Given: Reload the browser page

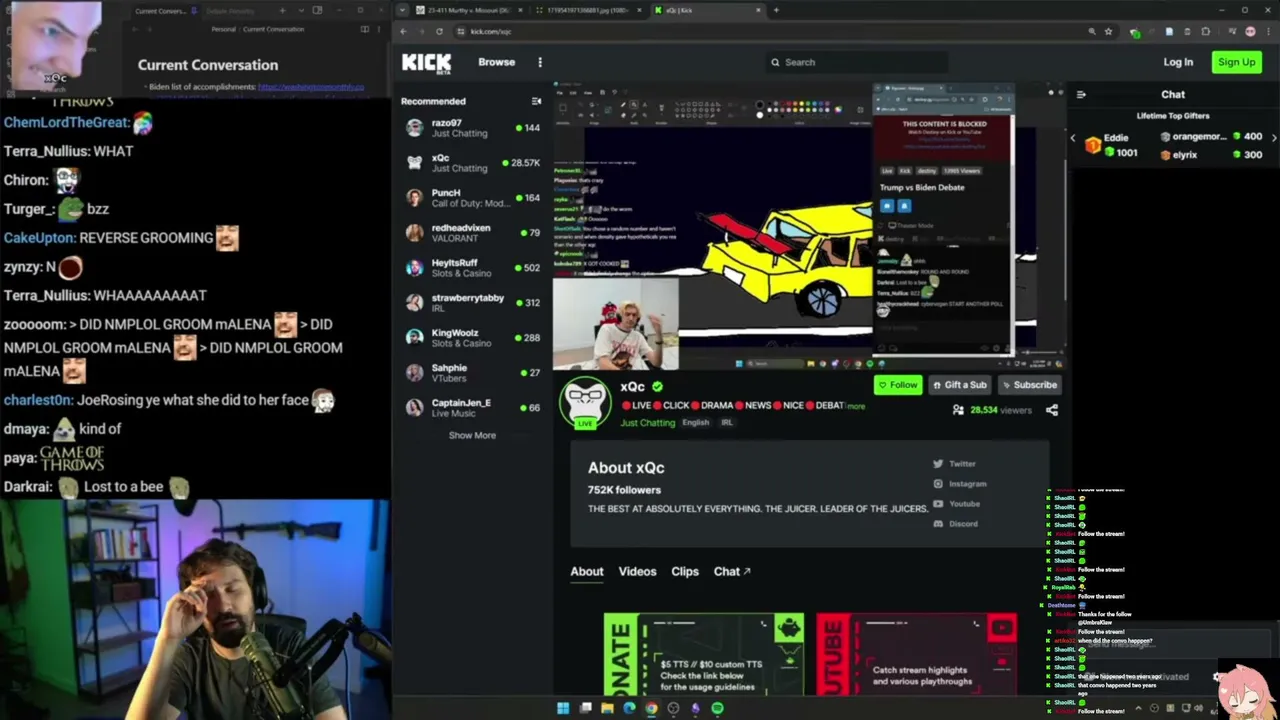Looking at the screenshot, I should tap(439, 31).
